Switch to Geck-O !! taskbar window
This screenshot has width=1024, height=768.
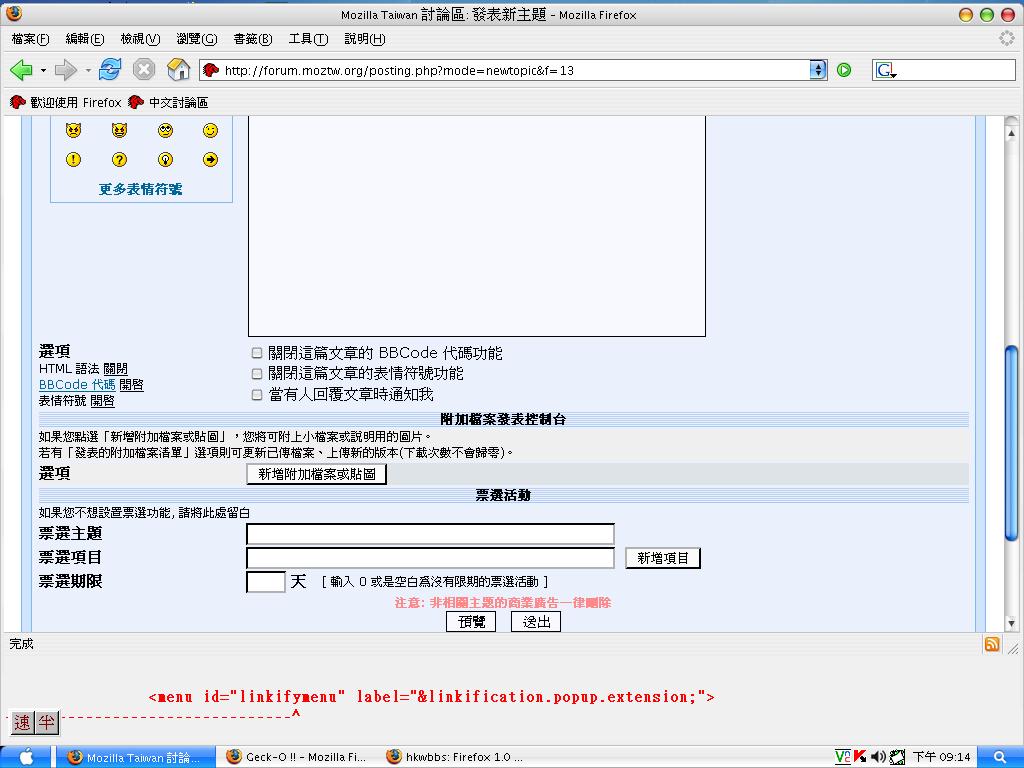(296, 757)
